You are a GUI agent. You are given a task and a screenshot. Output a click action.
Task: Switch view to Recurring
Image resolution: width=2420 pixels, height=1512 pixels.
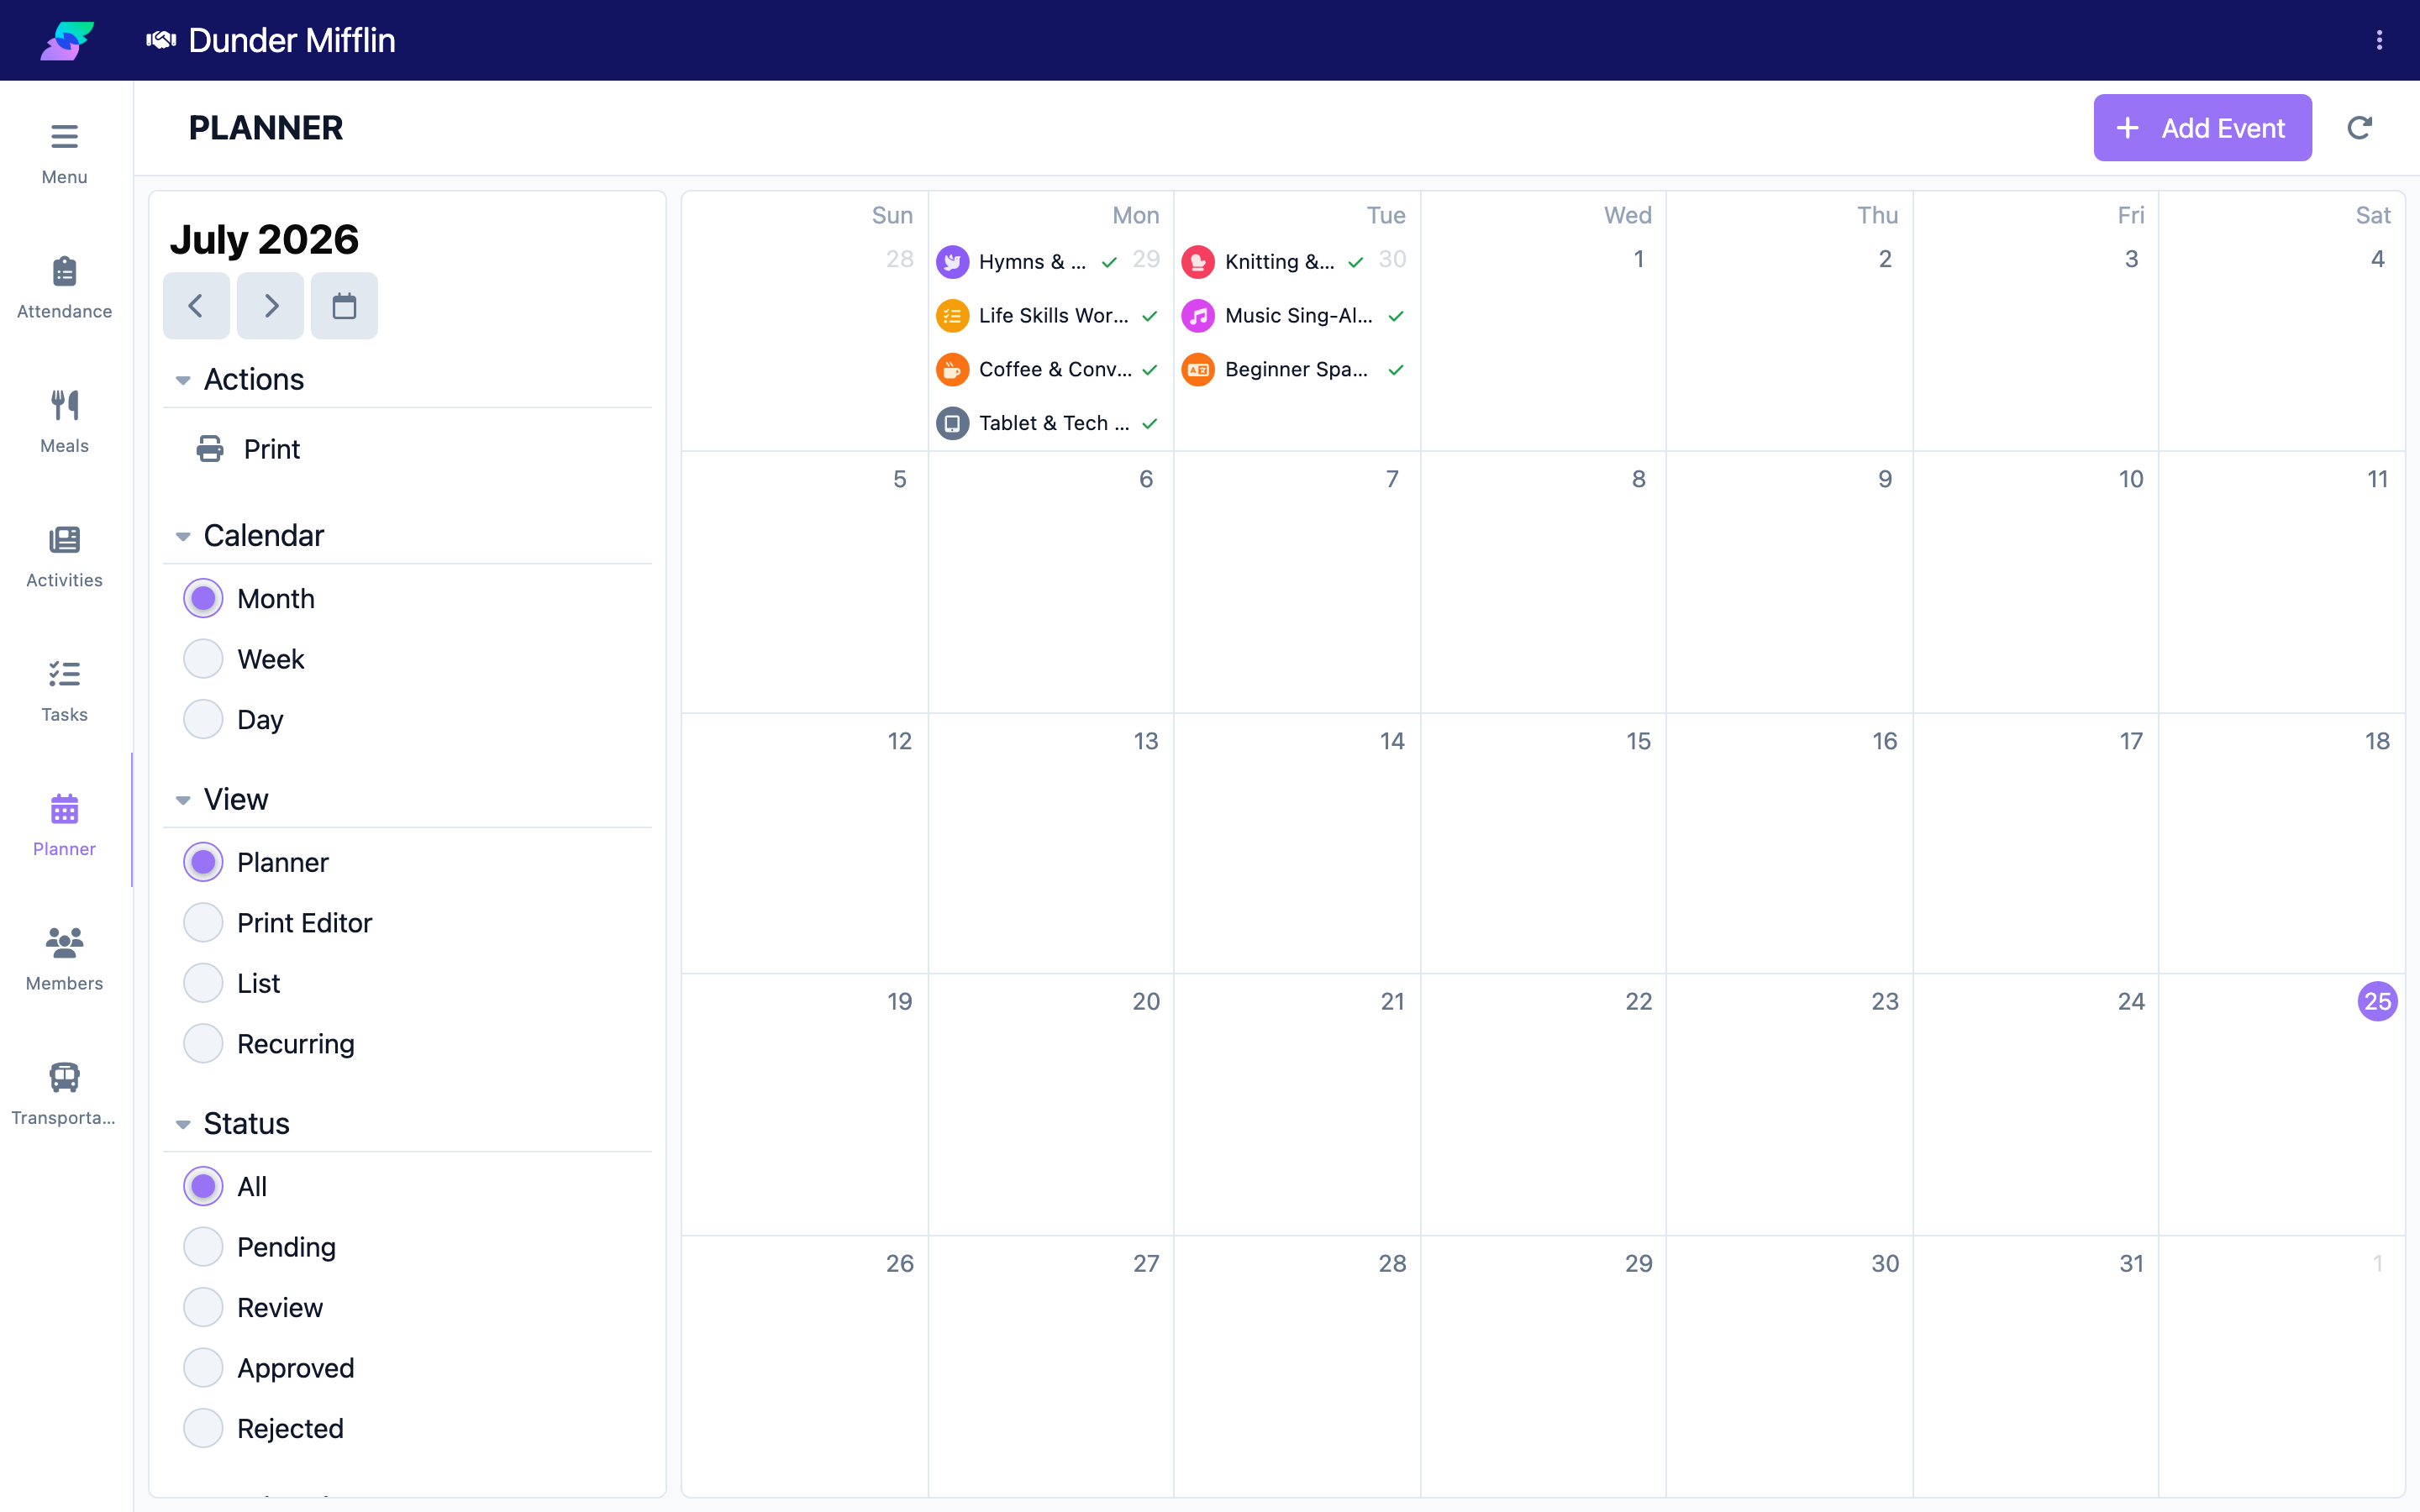pos(269,1044)
